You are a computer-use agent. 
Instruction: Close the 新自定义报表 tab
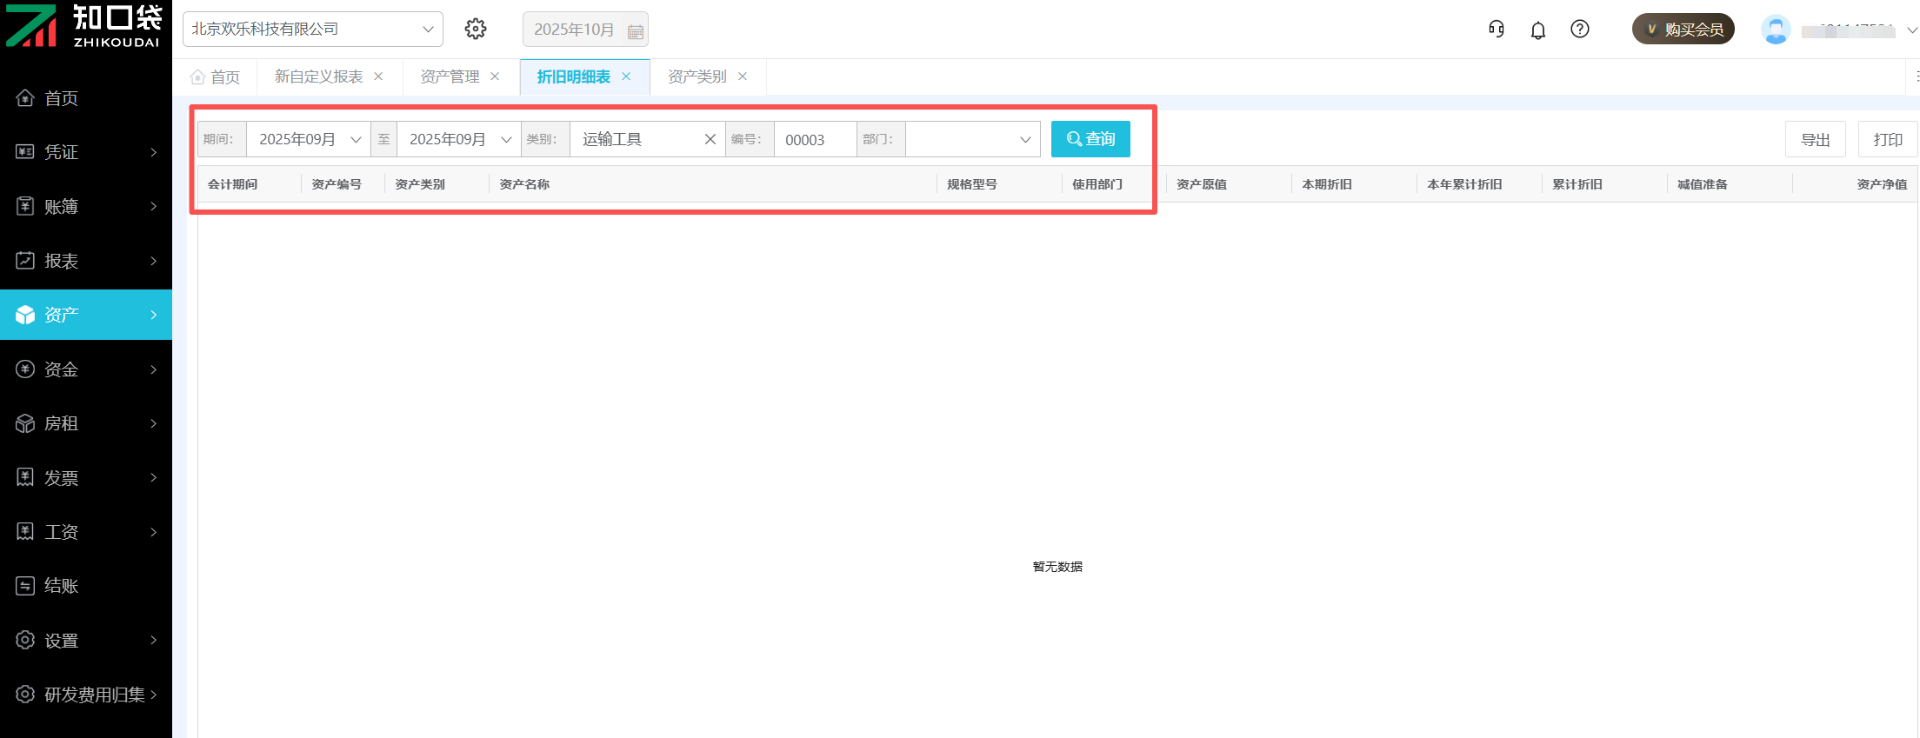tap(378, 77)
